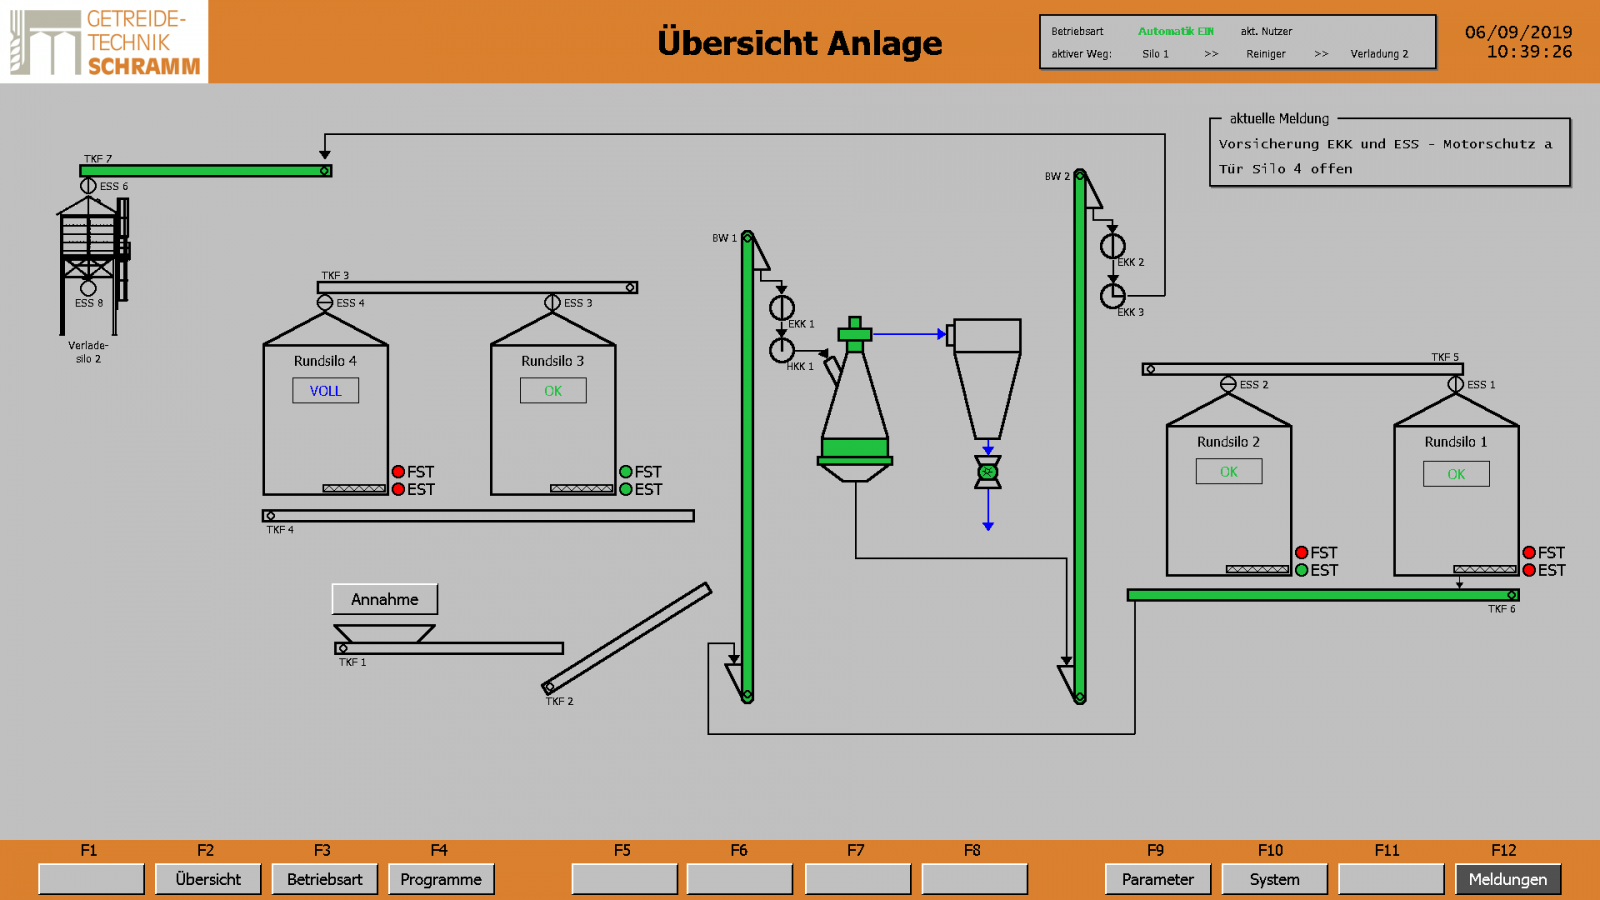Select the green cleaner machine icon
The image size is (1600, 900).
coord(854,400)
